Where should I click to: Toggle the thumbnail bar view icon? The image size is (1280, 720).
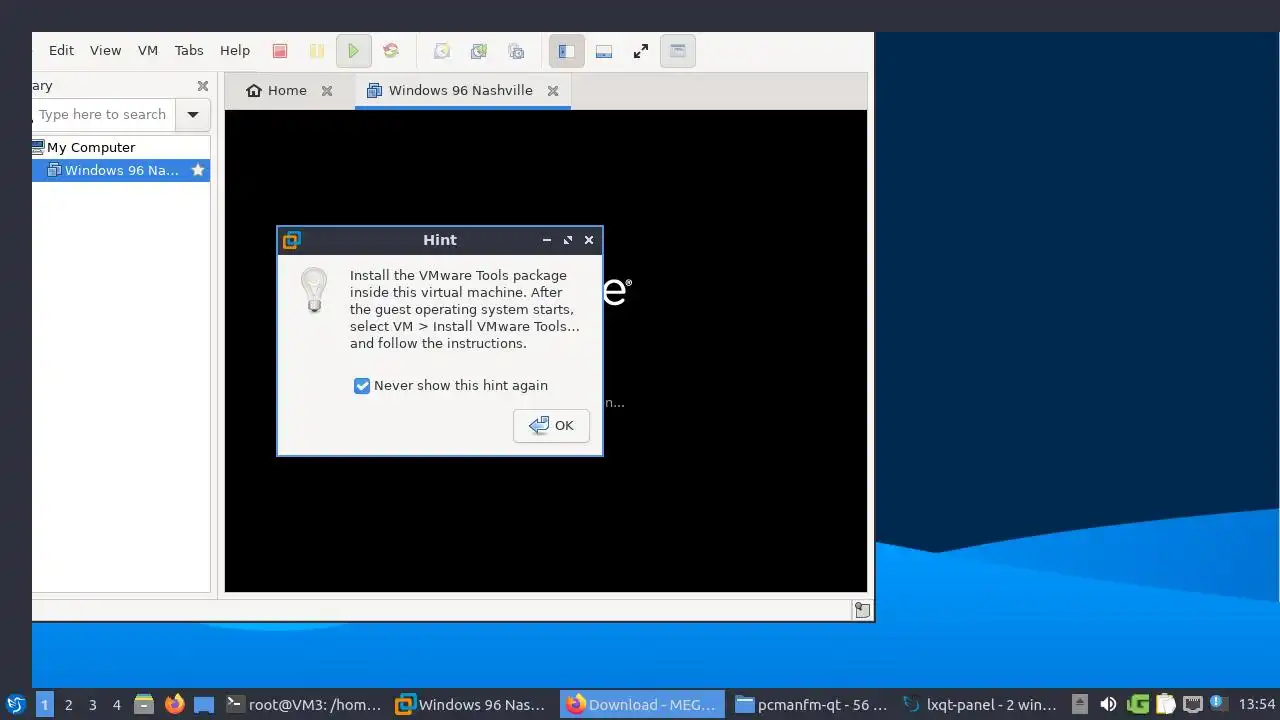tap(604, 51)
